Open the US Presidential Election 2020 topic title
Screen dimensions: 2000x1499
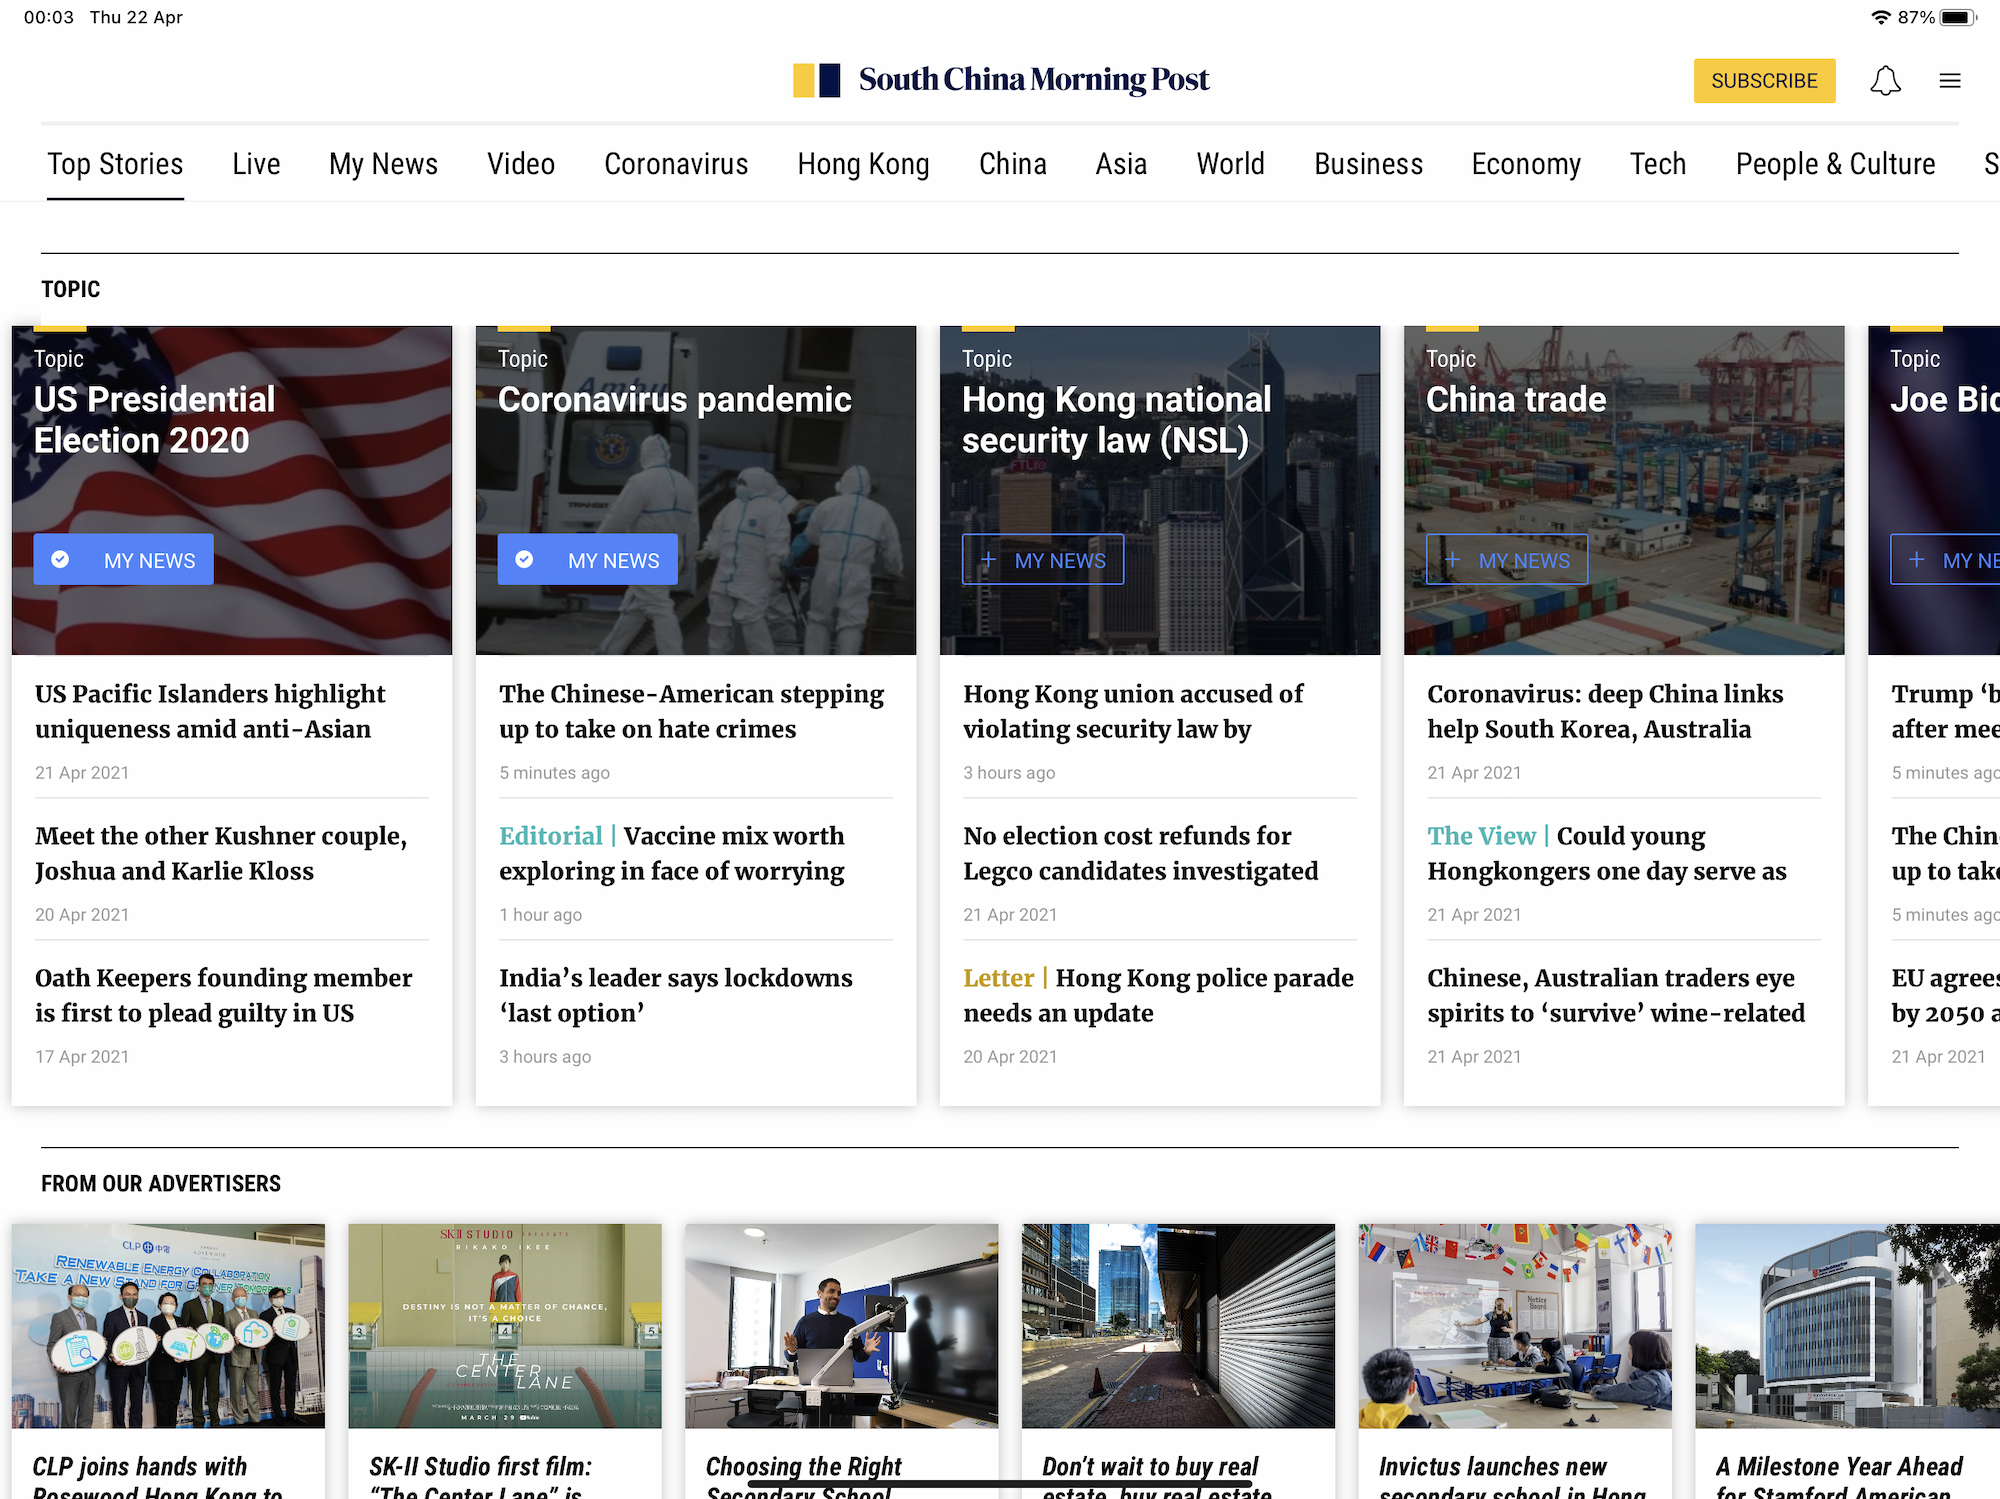point(155,420)
